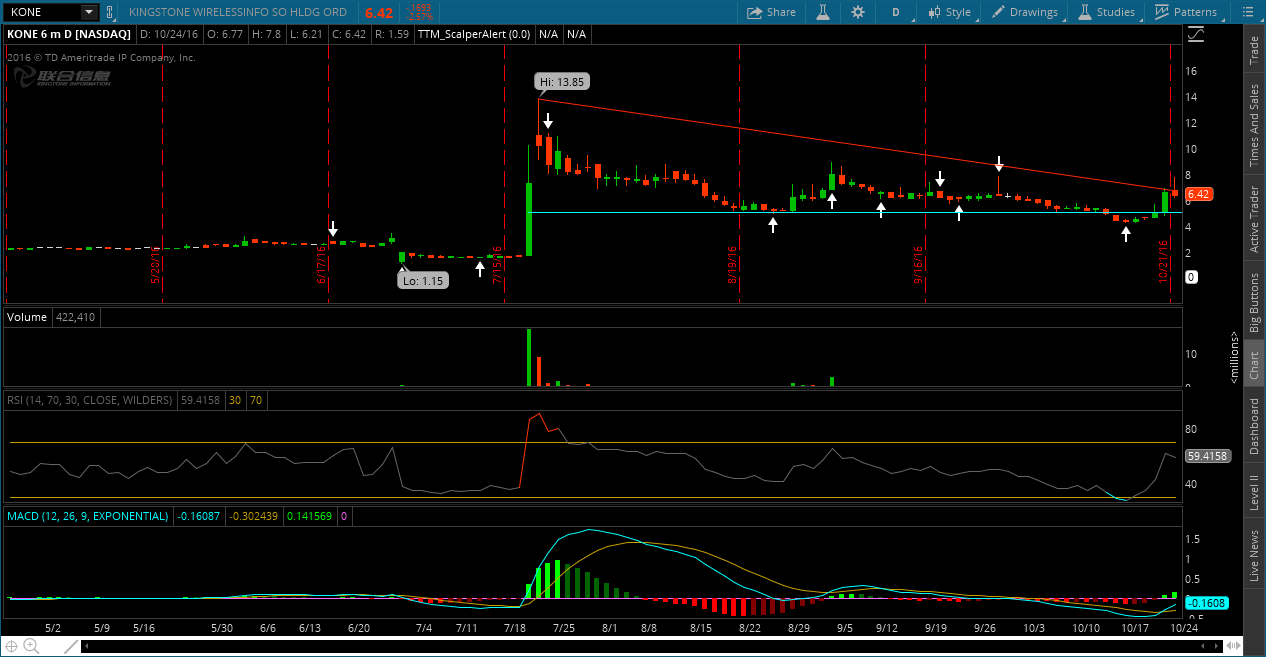Switch to the Active Trader side tab
This screenshot has height=657, width=1266.
click(x=1254, y=219)
